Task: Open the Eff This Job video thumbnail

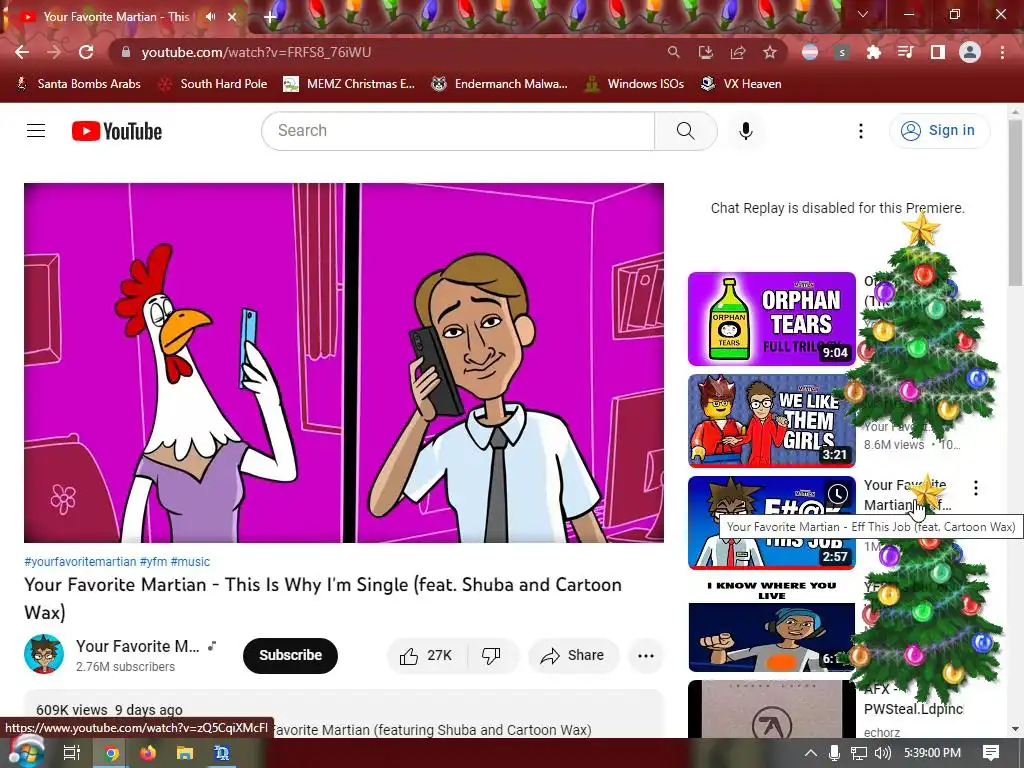Action: (772, 522)
